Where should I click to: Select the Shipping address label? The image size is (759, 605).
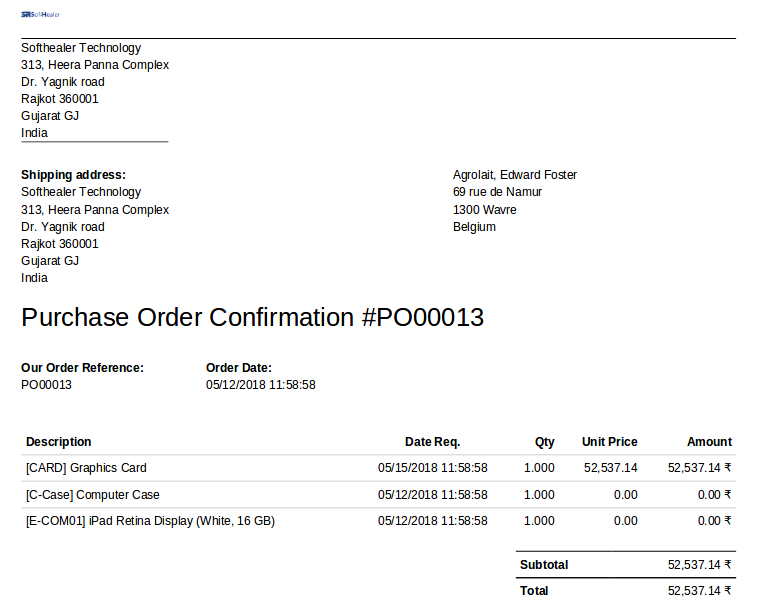(x=73, y=175)
